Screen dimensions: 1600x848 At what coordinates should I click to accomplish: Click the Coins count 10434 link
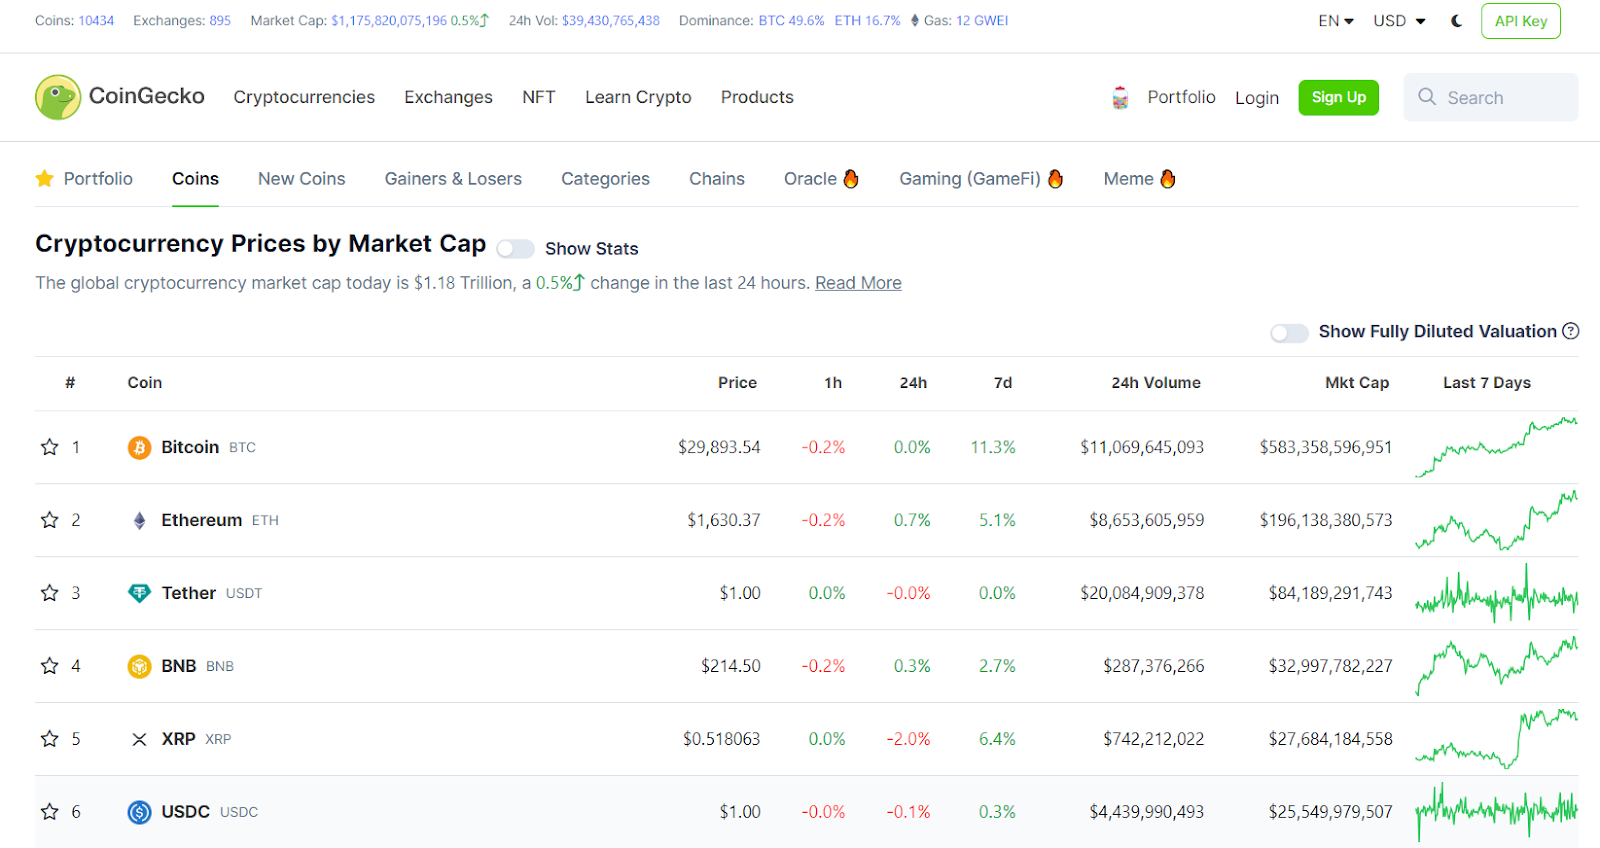[x=96, y=20]
